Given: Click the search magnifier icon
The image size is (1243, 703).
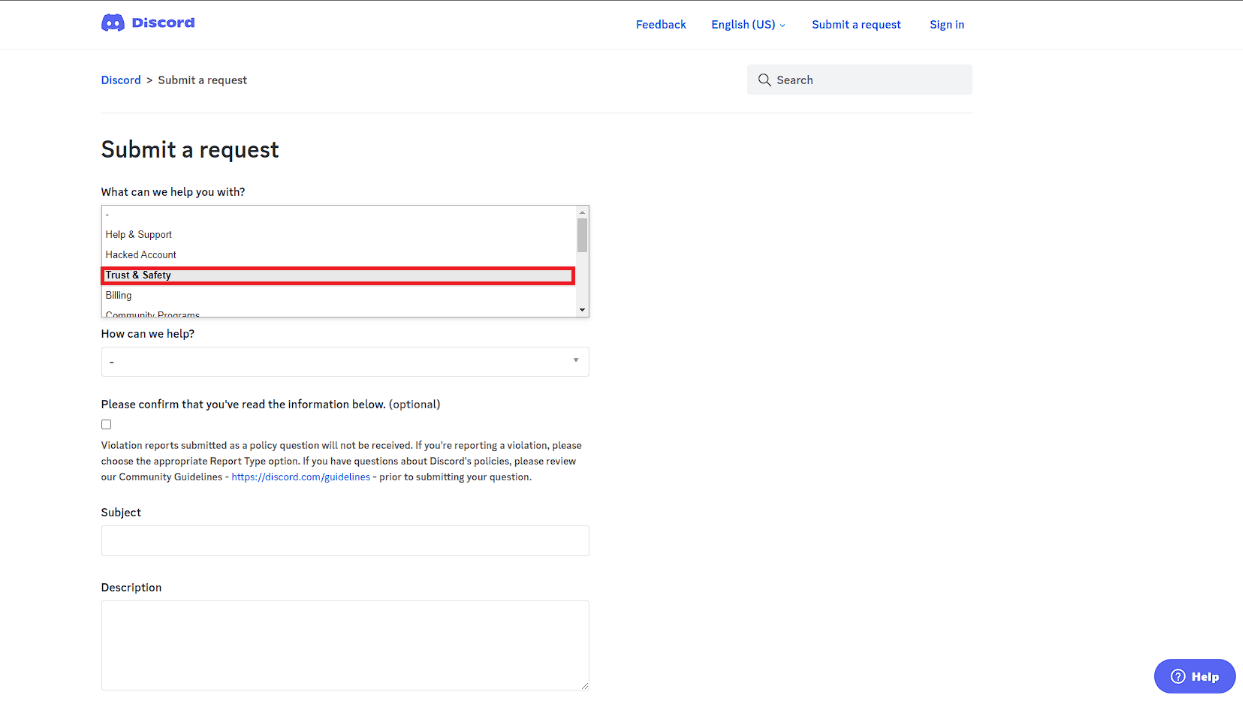Looking at the screenshot, I should click(x=764, y=80).
